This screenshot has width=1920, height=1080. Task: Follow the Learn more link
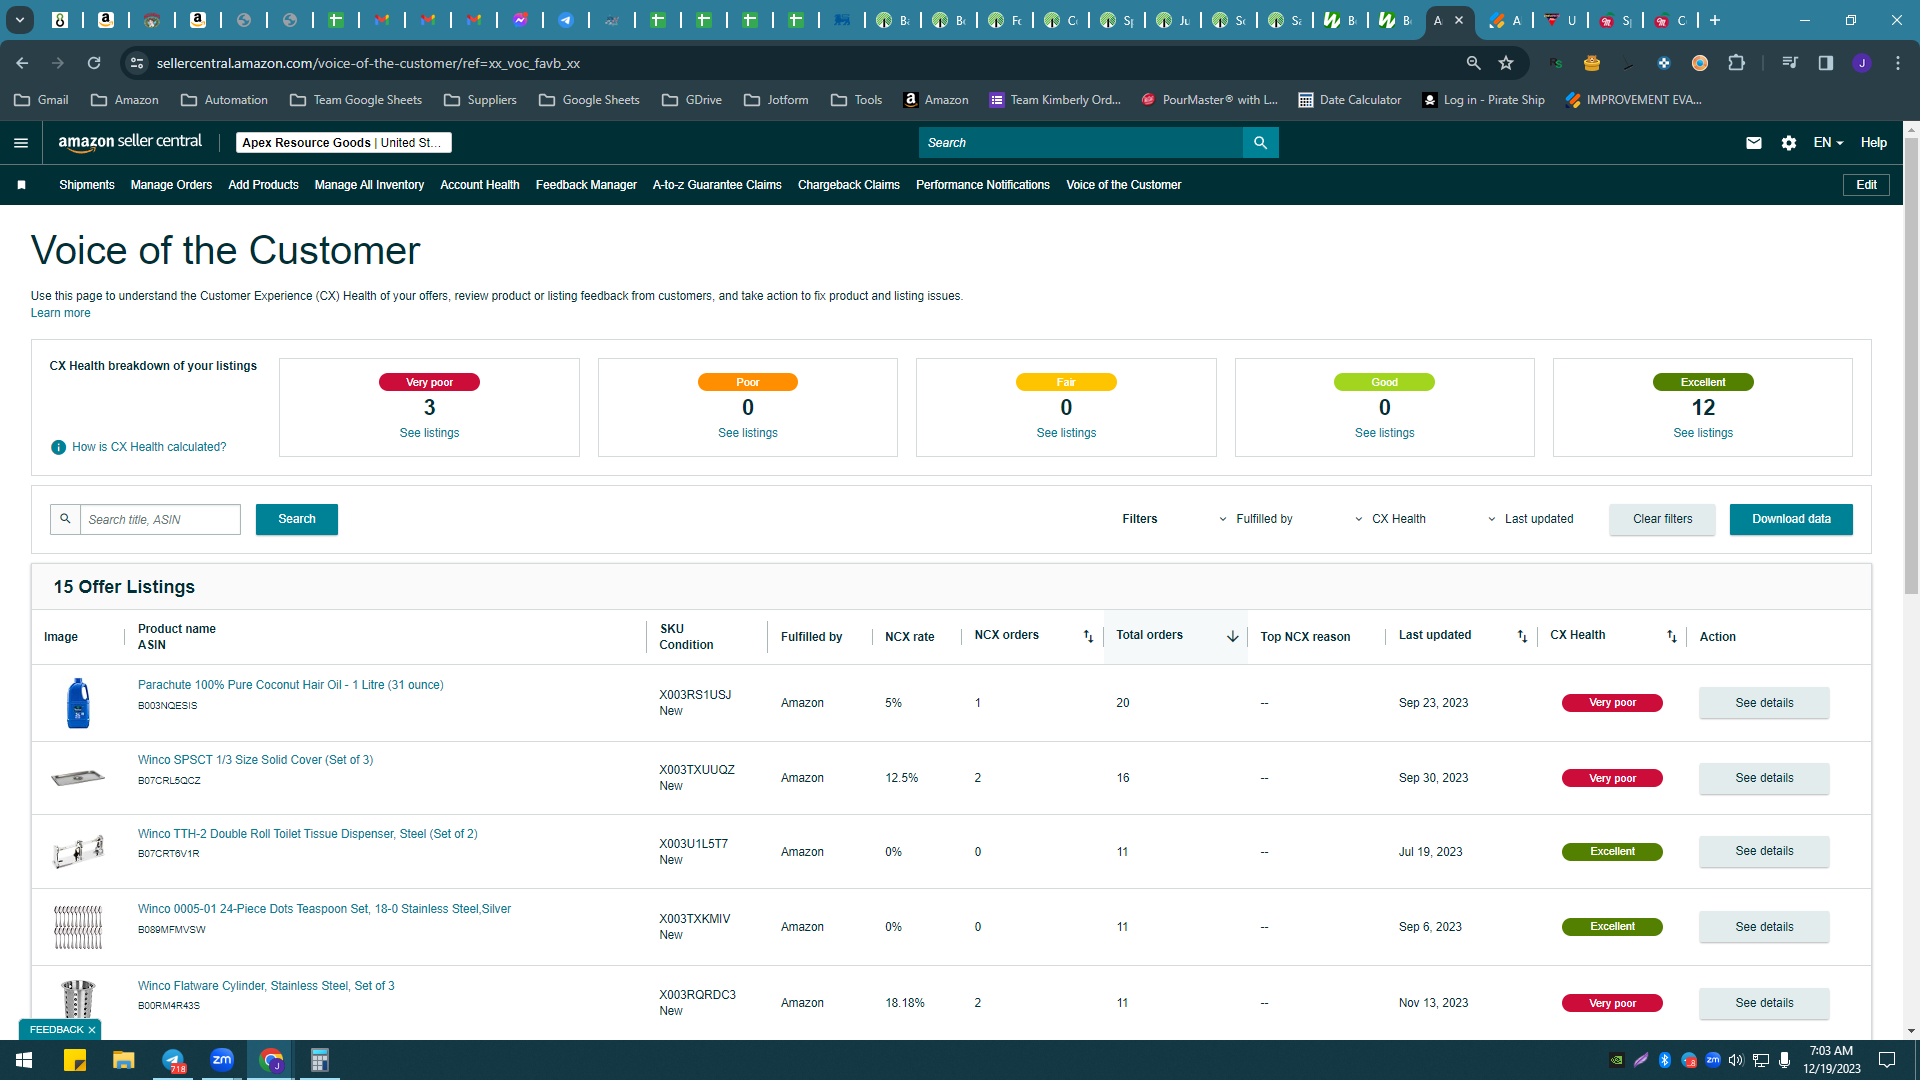coord(60,313)
